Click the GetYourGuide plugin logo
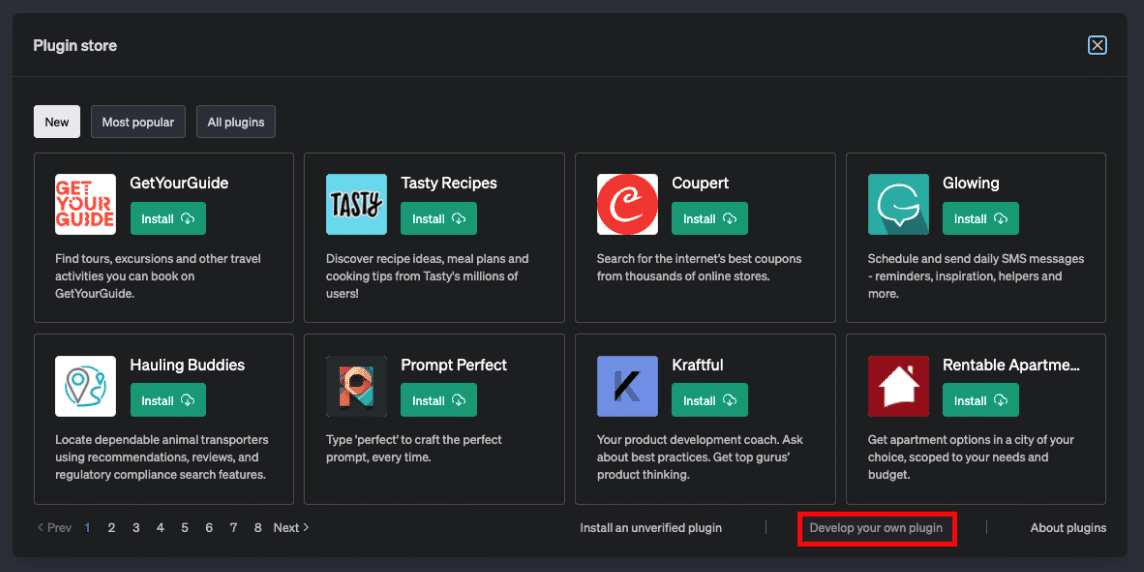The height and width of the screenshot is (572, 1144). click(85, 204)
